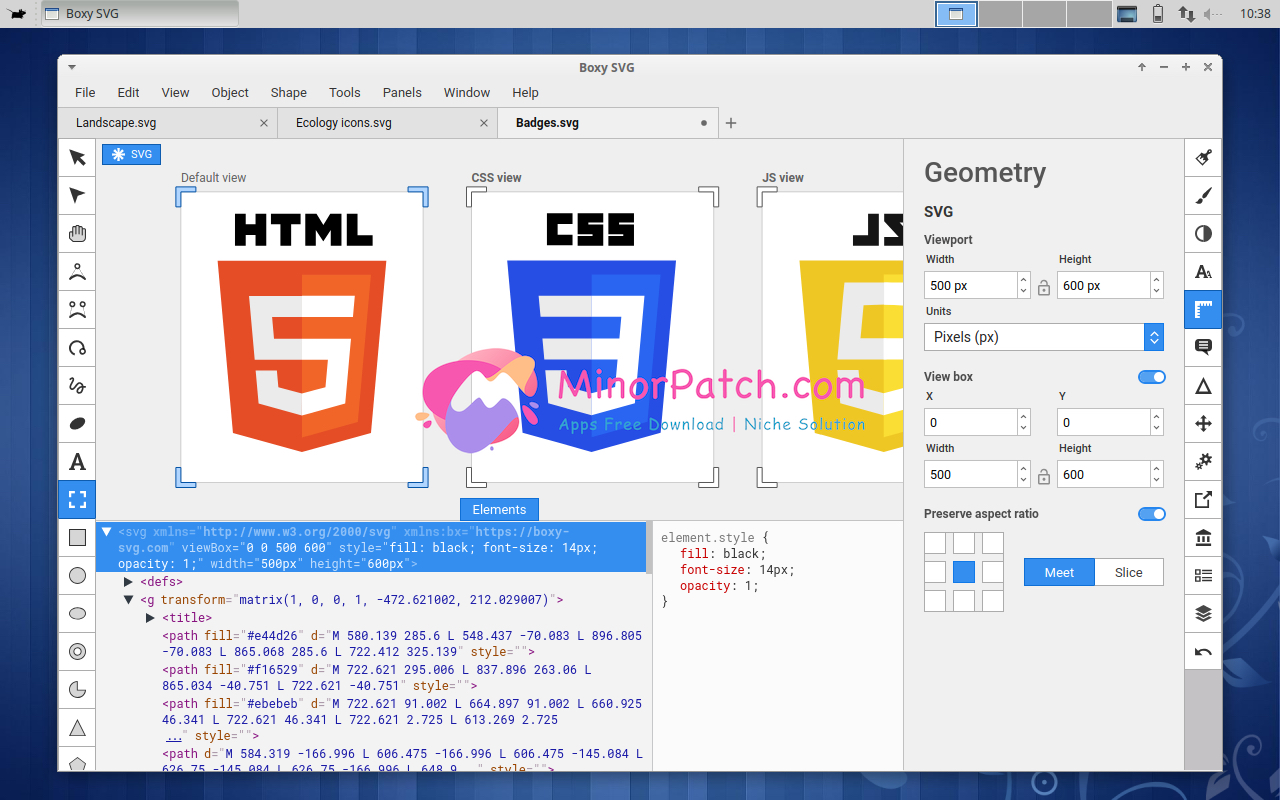Select the Edit node arrow tool

pos(77,195)
